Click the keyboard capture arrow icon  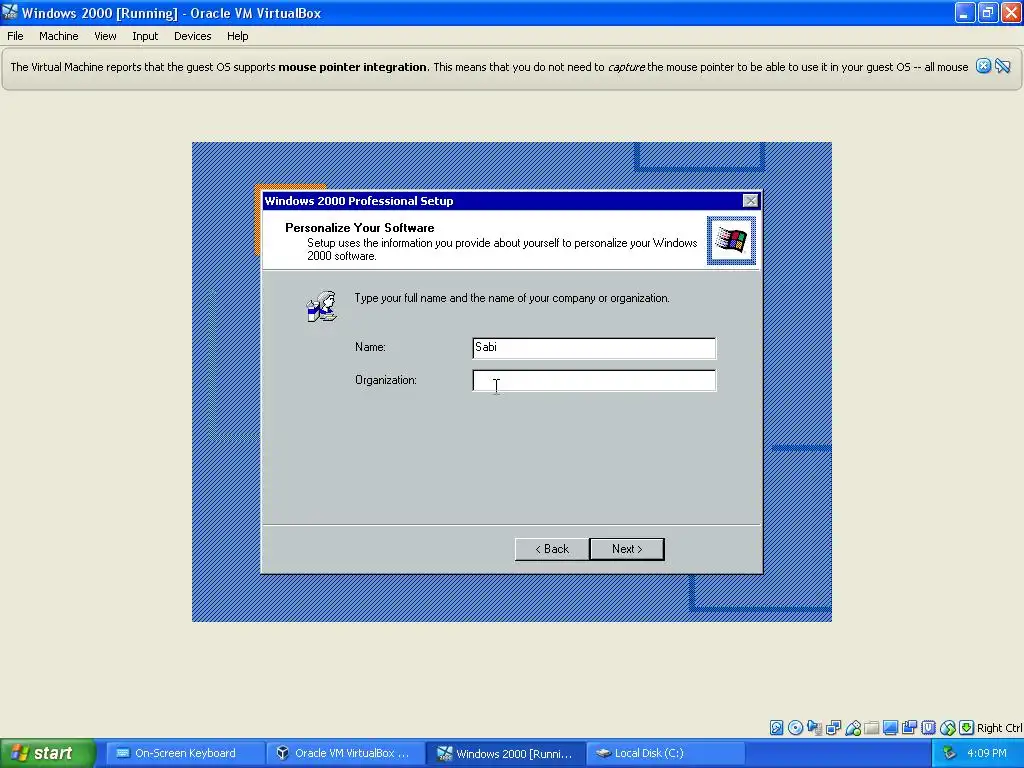coord(967,728)
